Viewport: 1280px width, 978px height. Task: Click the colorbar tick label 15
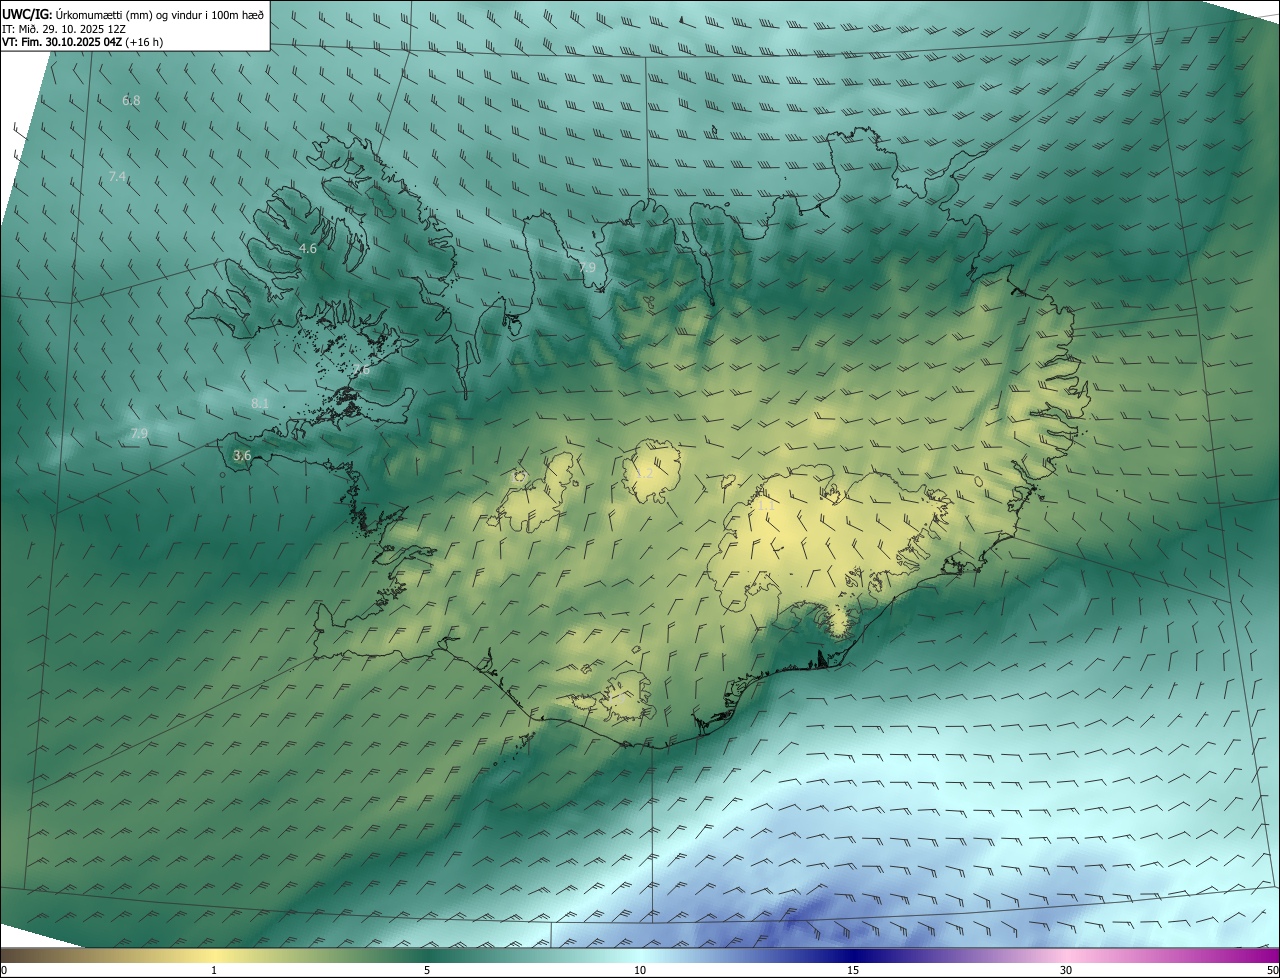click(853, 970)
